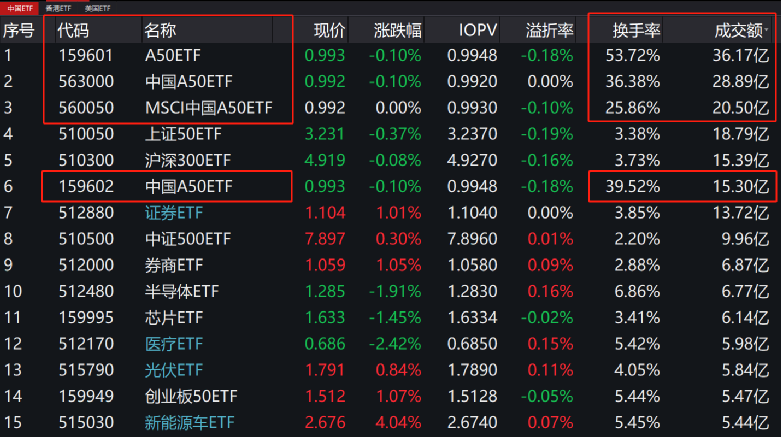Click the 39.52% turnover rate value

click(633, 186)
